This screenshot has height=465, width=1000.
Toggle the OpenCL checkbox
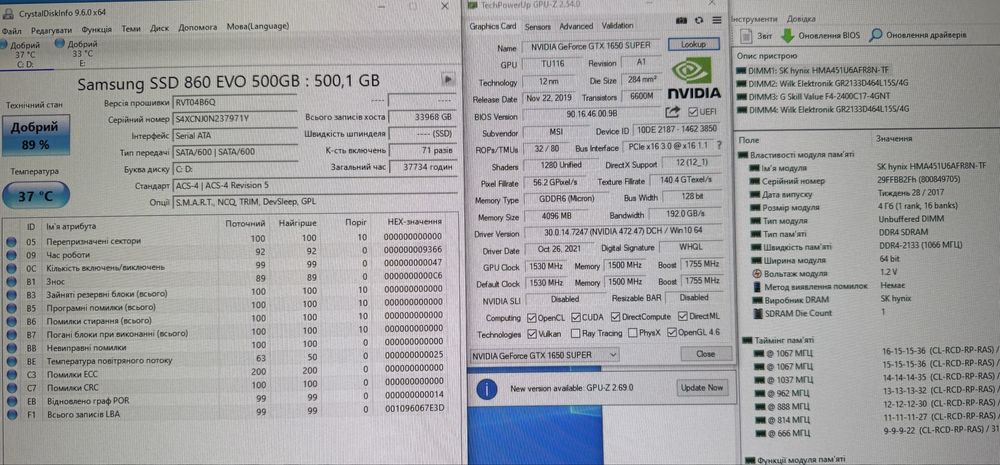(x=533, y=317)
